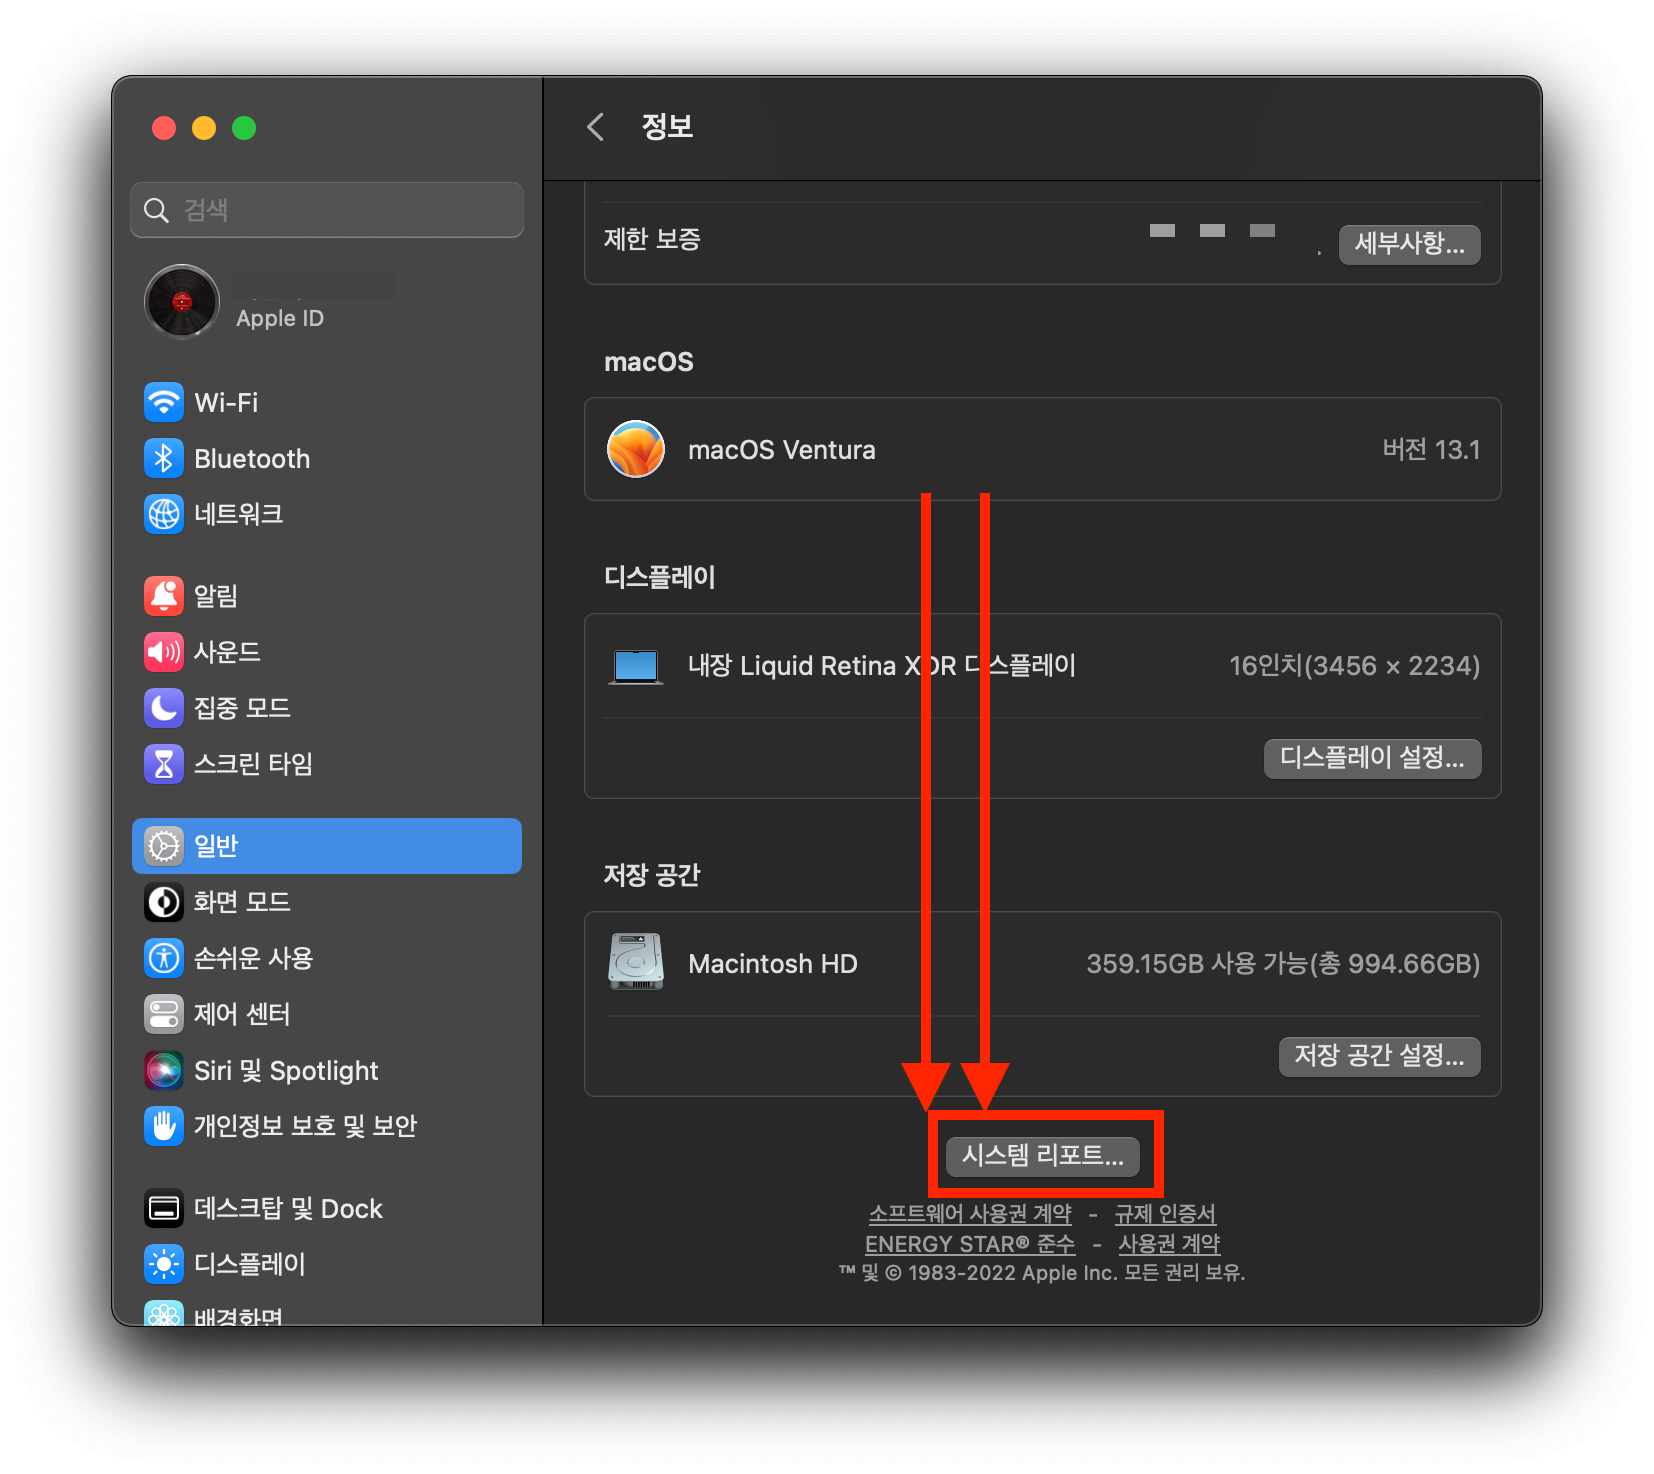Open 소프트웨어 사용권 계약 link
Image resolution: width=1654 pixels, height=1474 pixels.
coord(970,1214)
